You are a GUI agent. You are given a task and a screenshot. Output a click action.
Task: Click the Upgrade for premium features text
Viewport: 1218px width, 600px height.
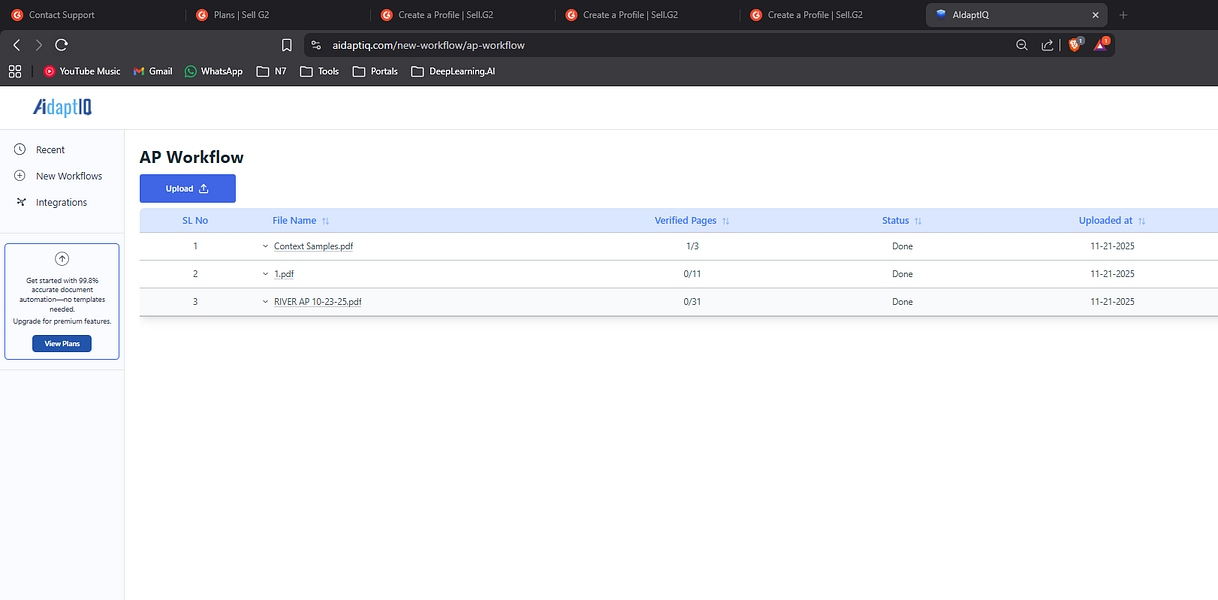[x=62, y=321]
